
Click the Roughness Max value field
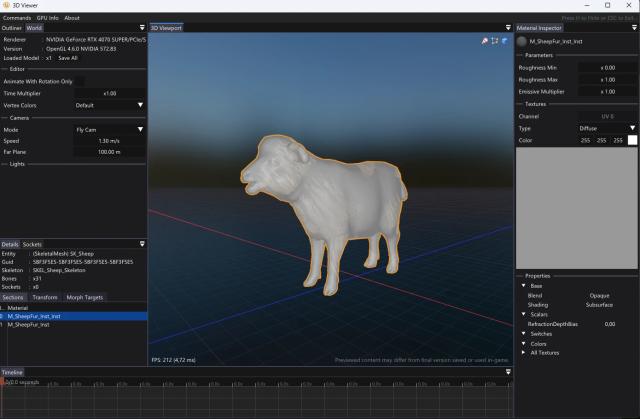pyautogui.click(x=607, y=80)
